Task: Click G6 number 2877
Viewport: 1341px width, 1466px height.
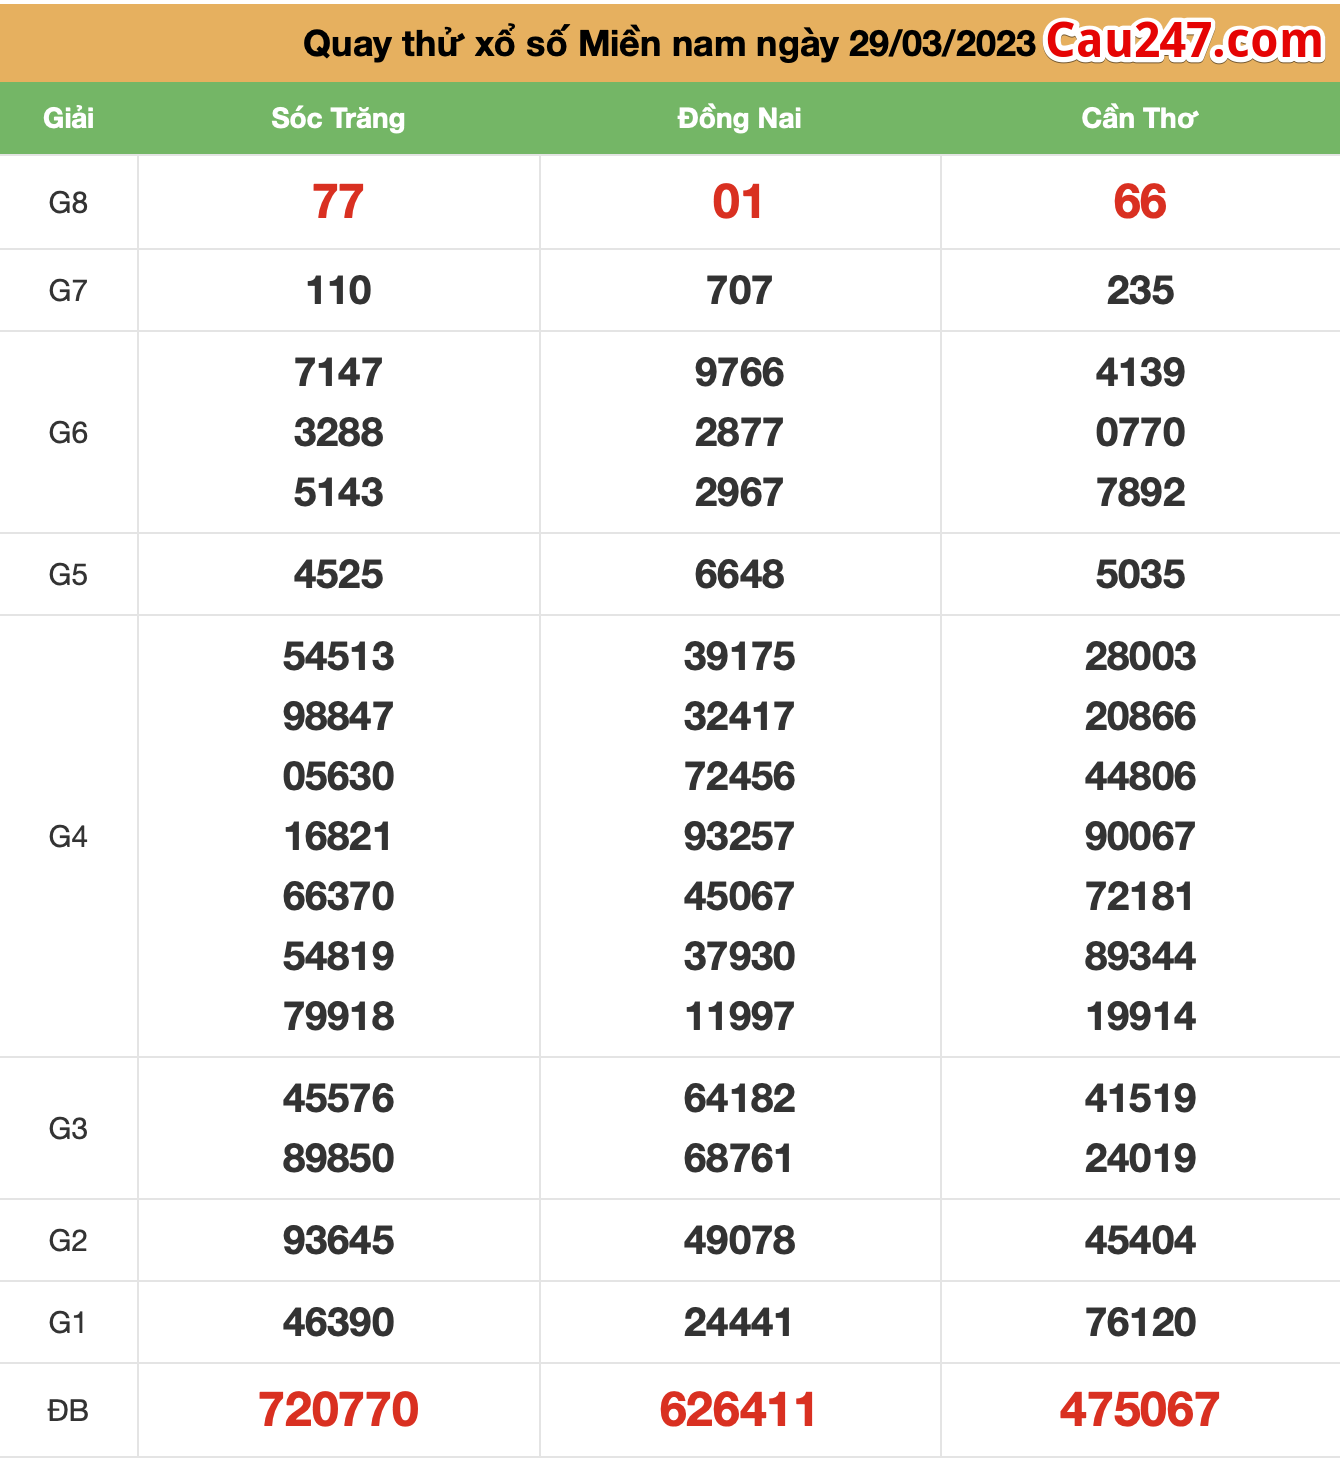Action: tap(739, 433)
